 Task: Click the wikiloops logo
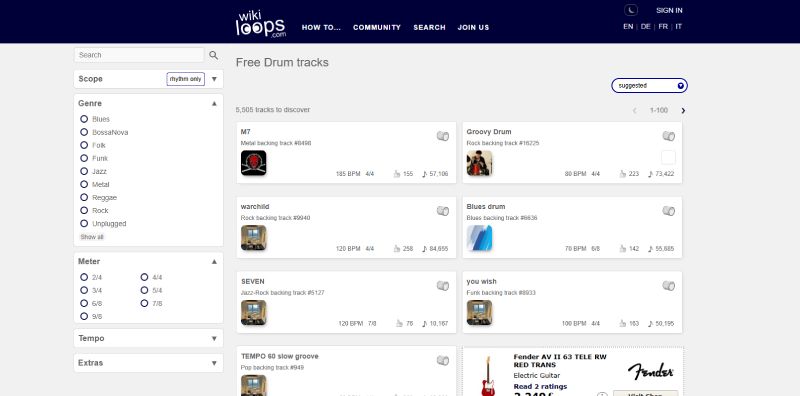pos(260,23)
